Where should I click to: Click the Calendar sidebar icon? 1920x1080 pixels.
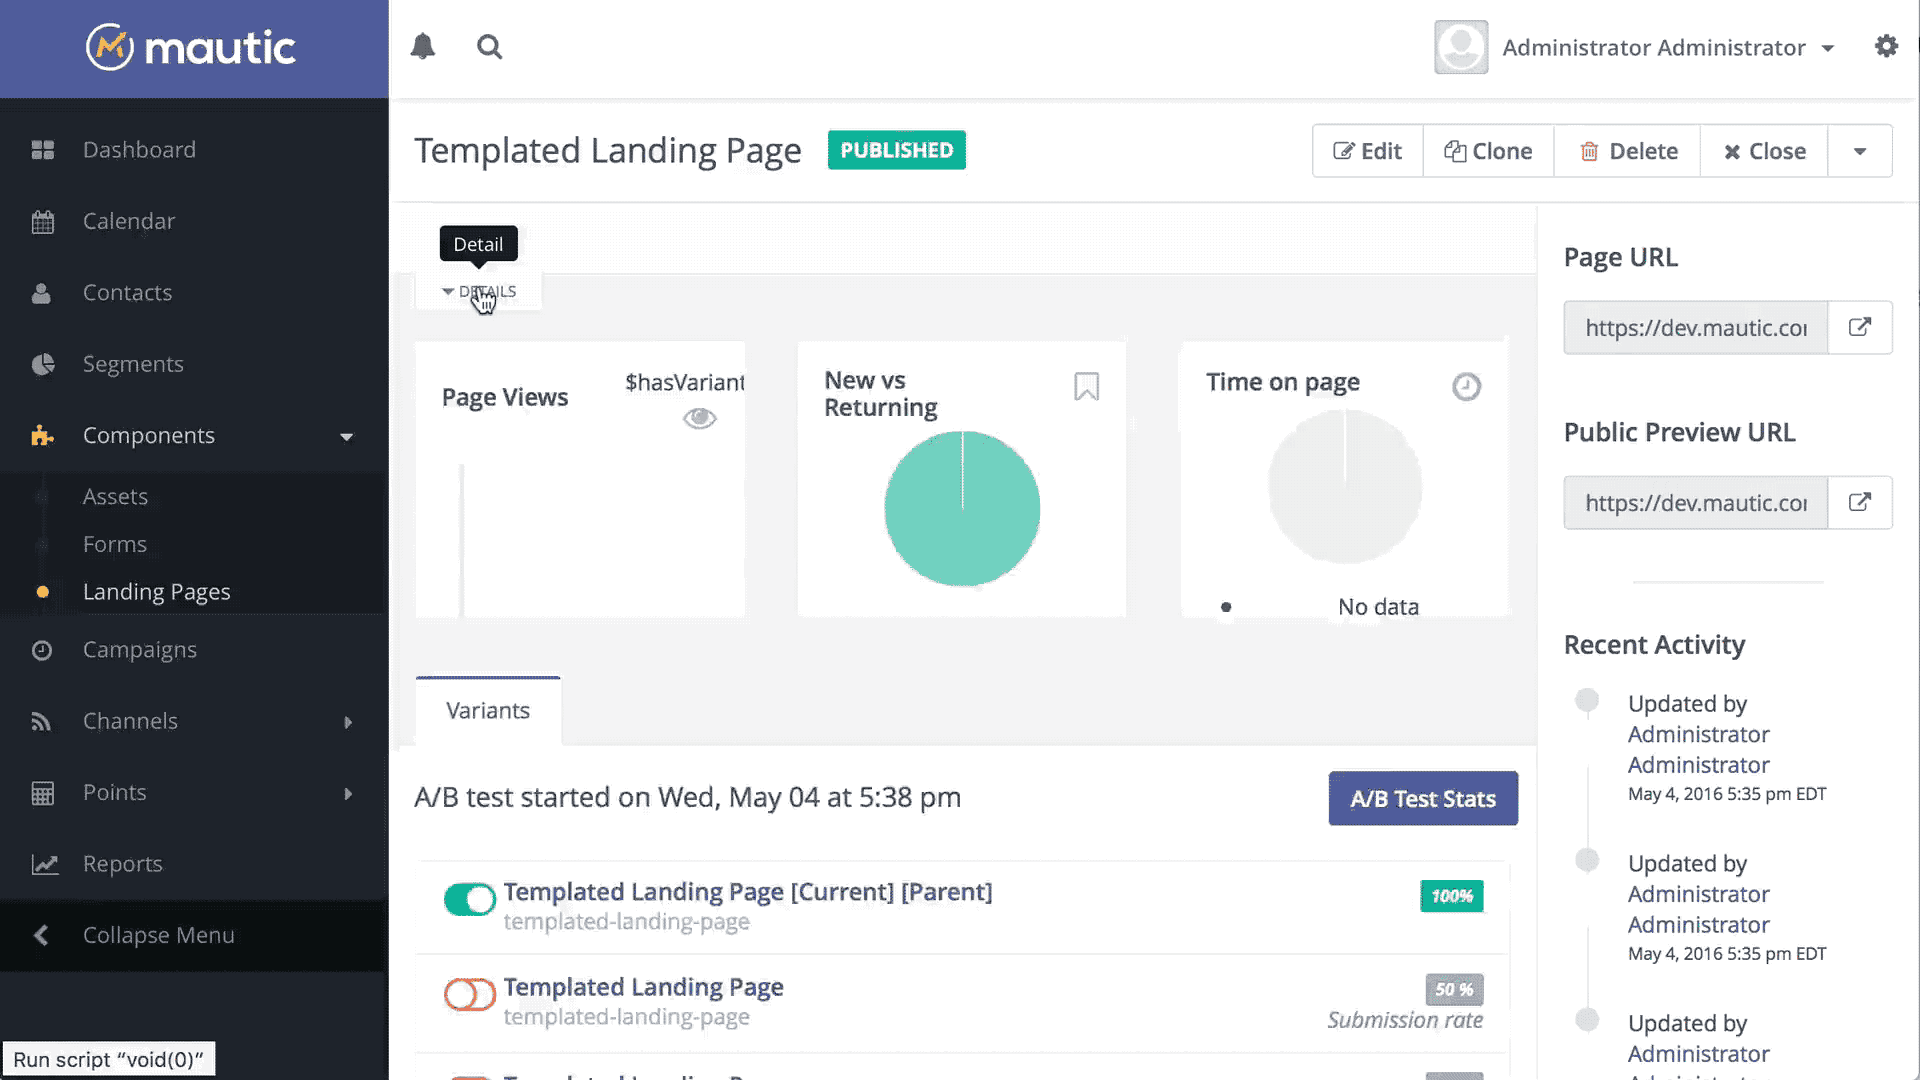click(42, 222)
